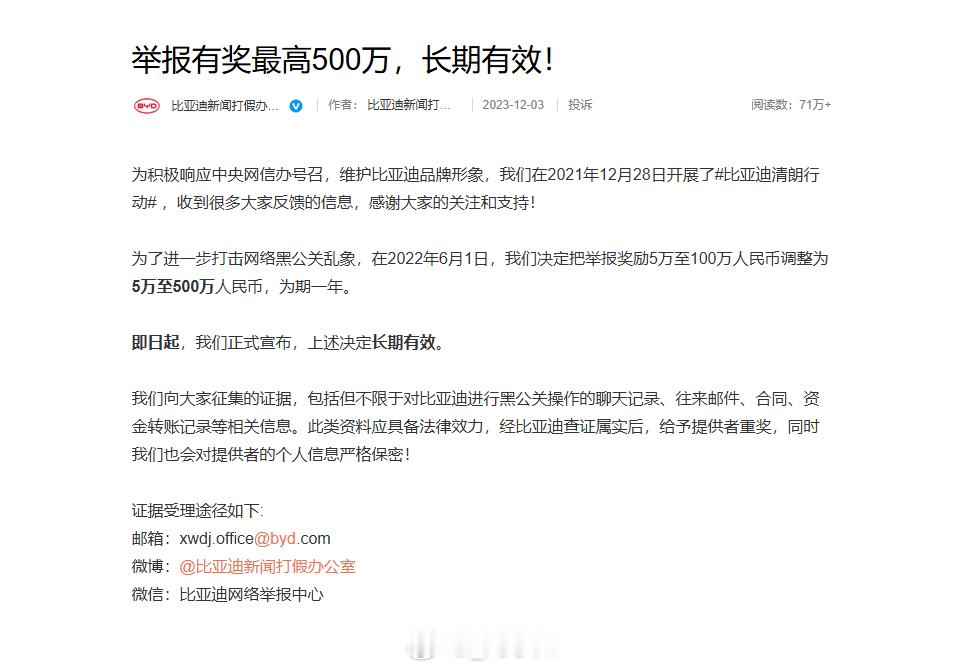Screen dimensions: 968x670
Task: Click the faded pagination dots at the bottom
Action: [483, 648]
